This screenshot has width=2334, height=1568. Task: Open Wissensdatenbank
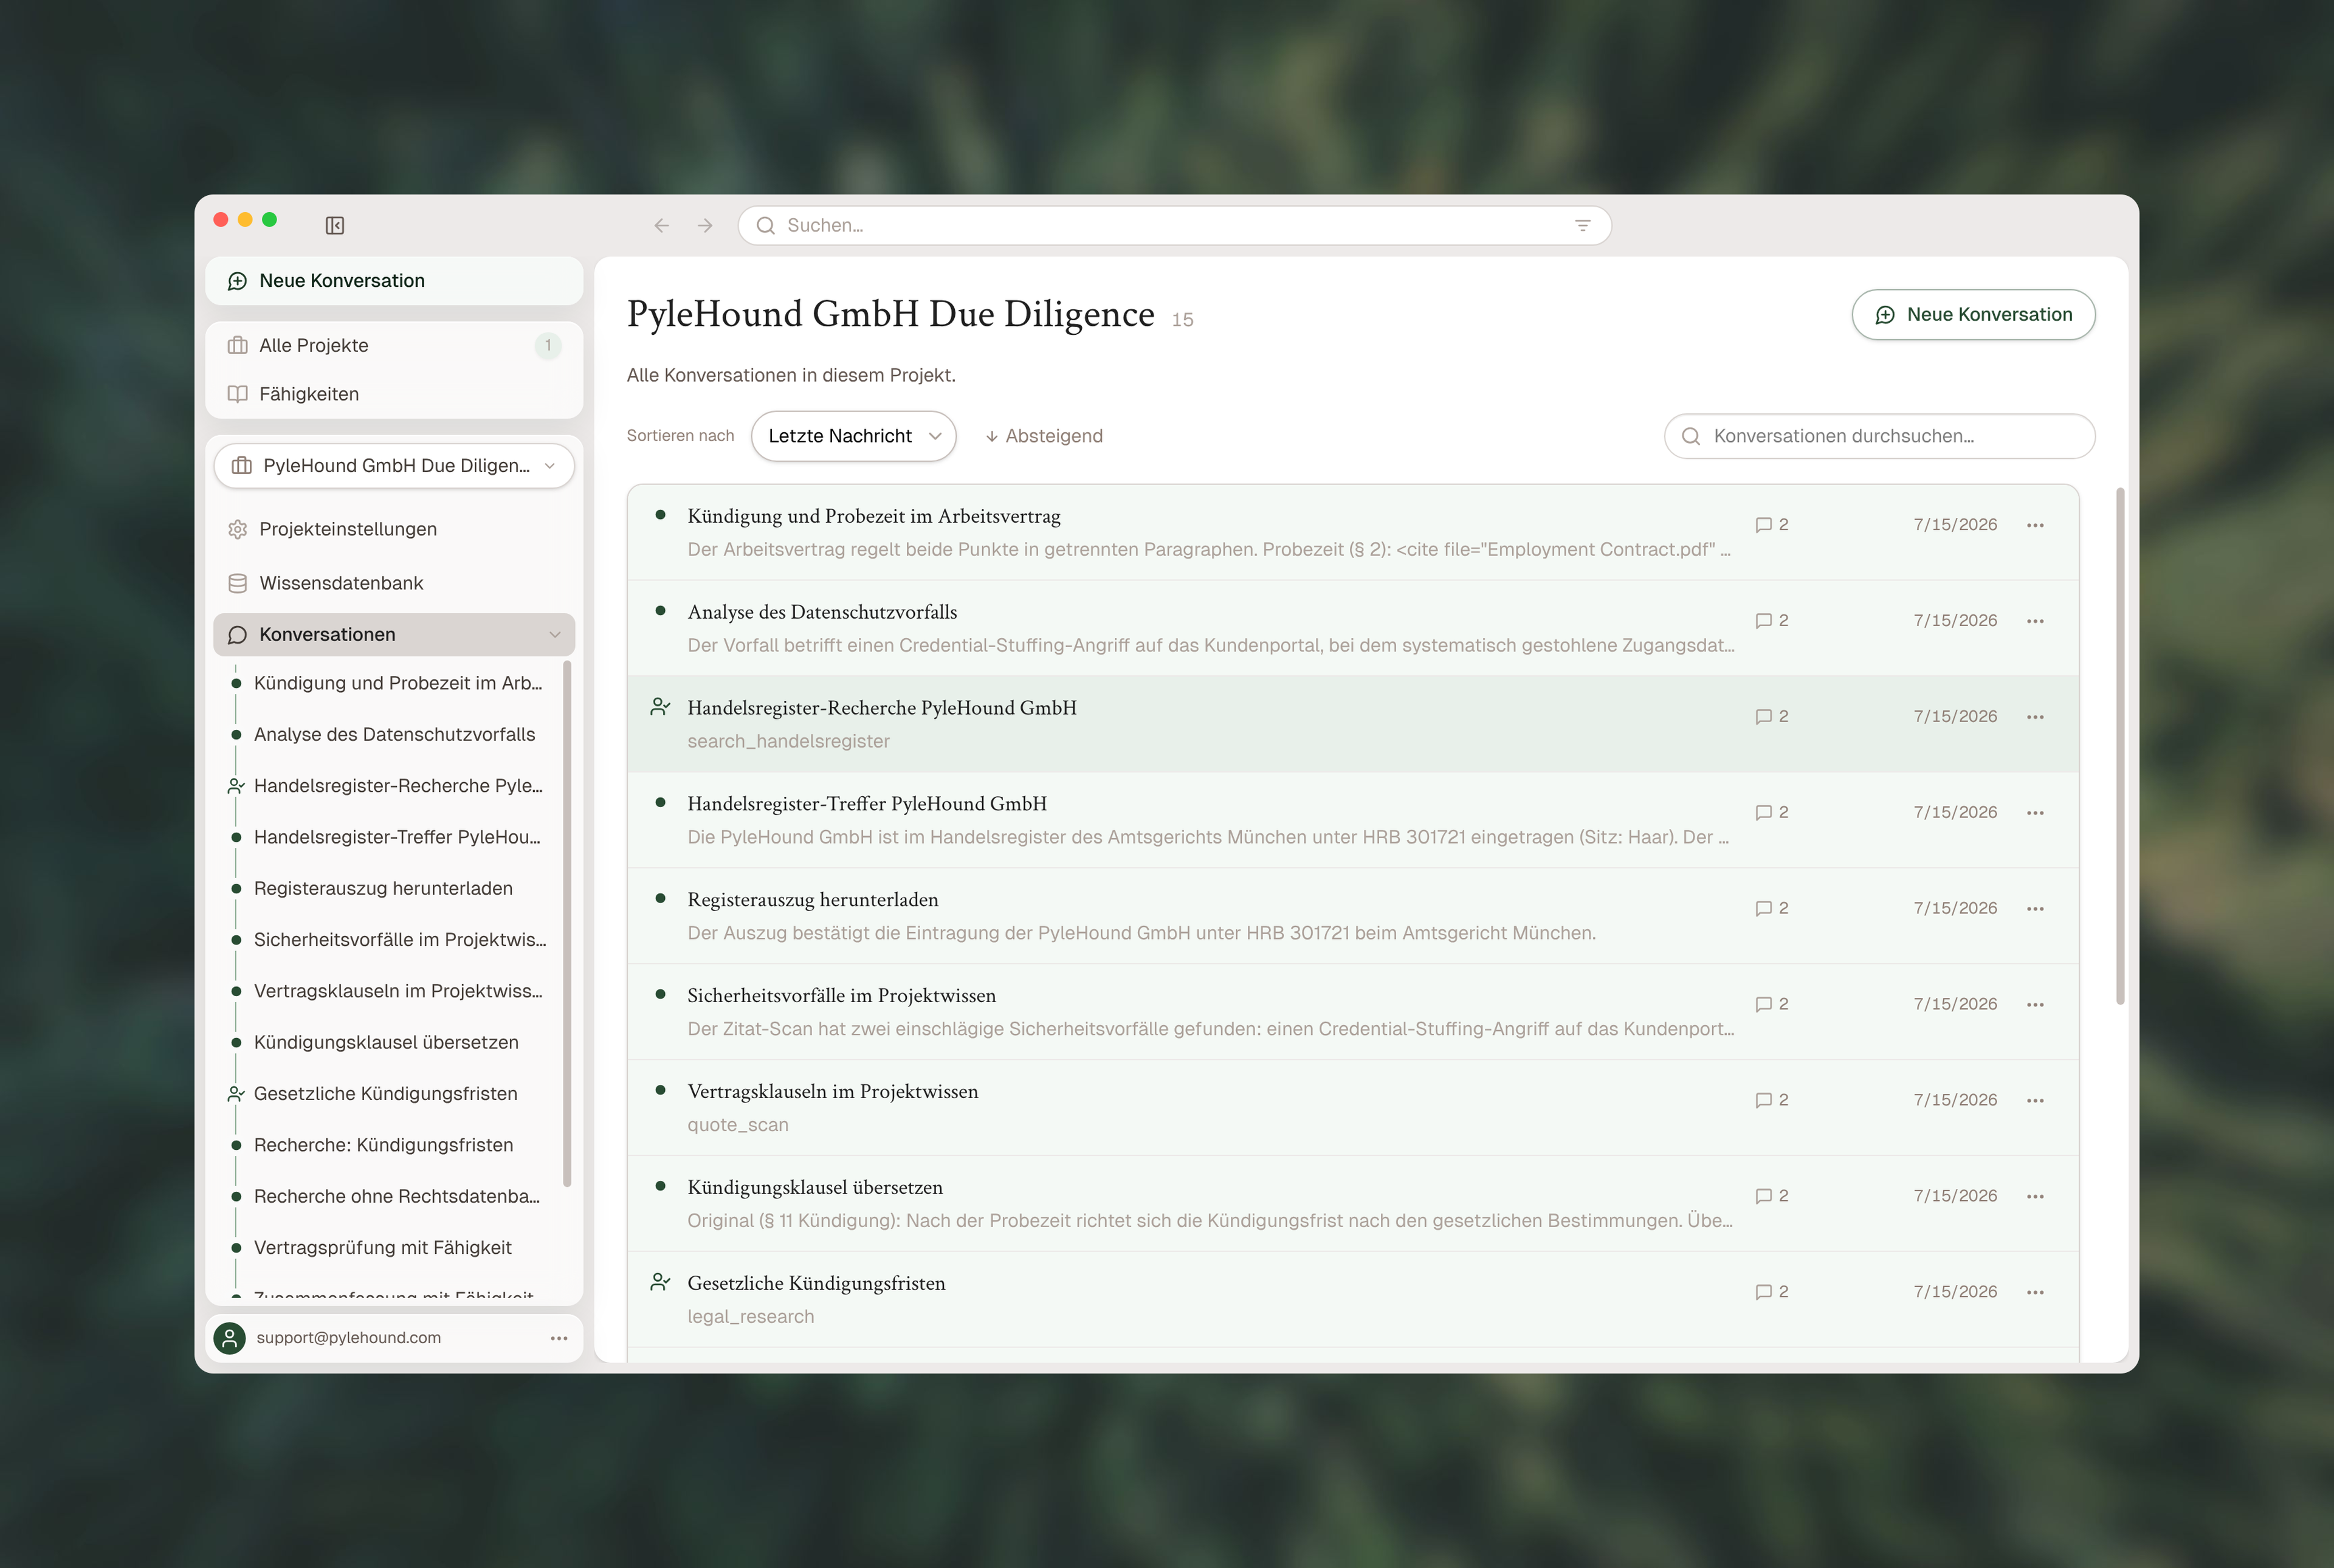tap(394, 583)
